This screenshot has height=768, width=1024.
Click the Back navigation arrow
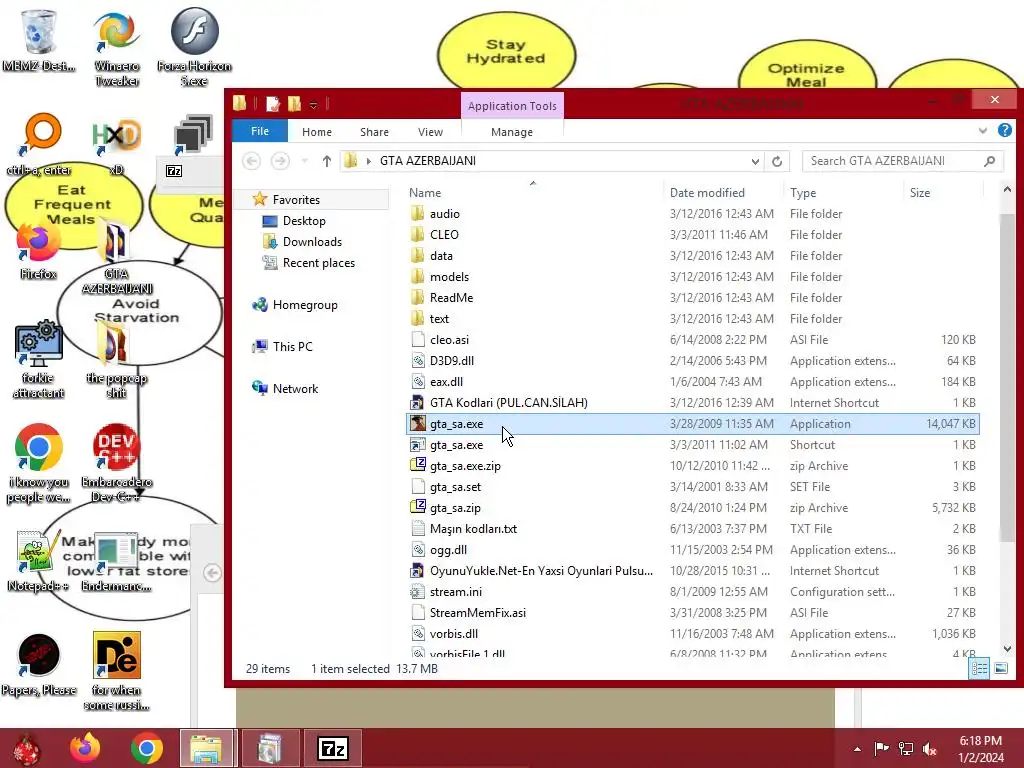point(251,161)
